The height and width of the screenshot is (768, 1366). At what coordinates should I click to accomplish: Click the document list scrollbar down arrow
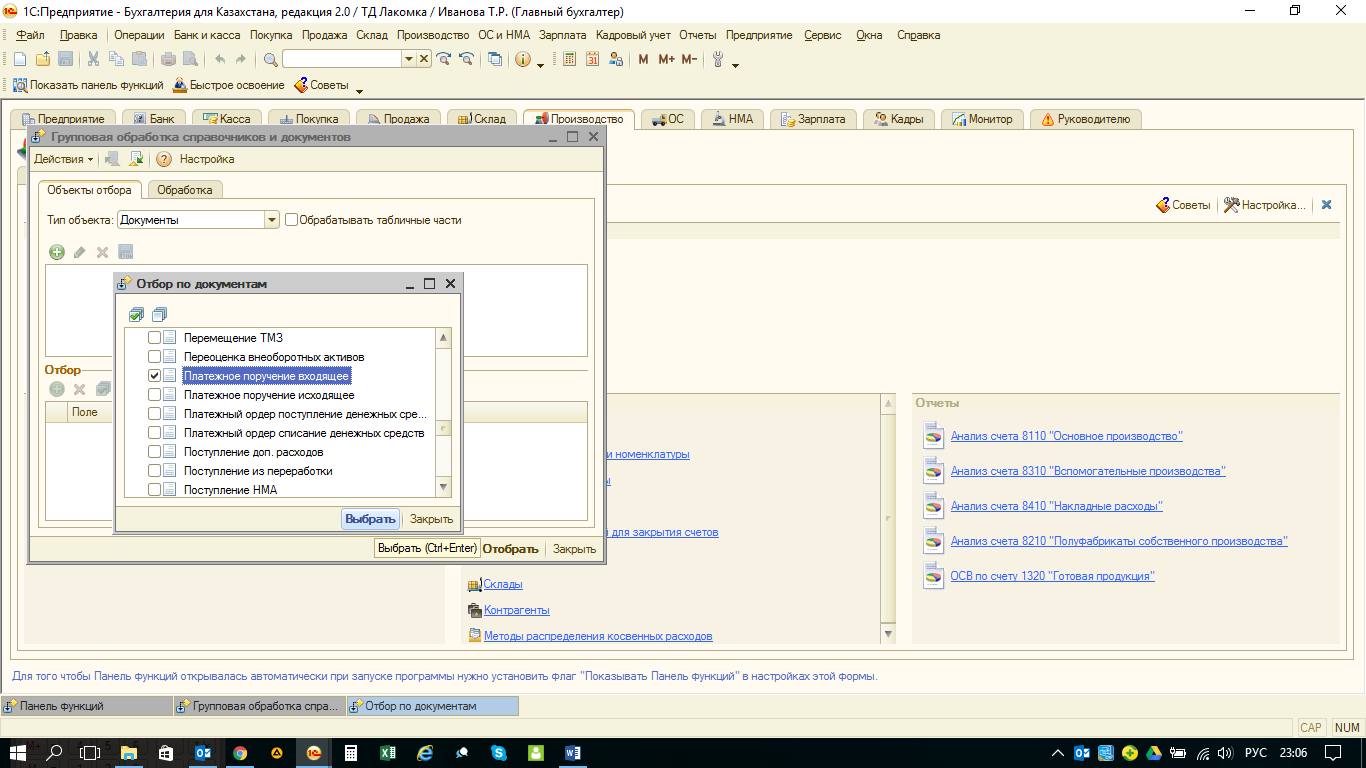444,487
